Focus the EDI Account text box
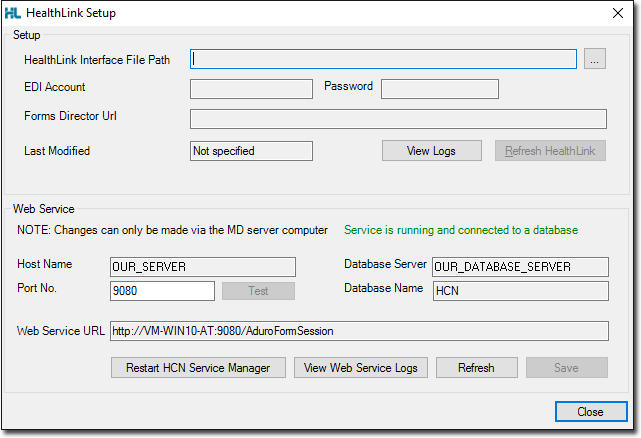 (x=251, y=89)
